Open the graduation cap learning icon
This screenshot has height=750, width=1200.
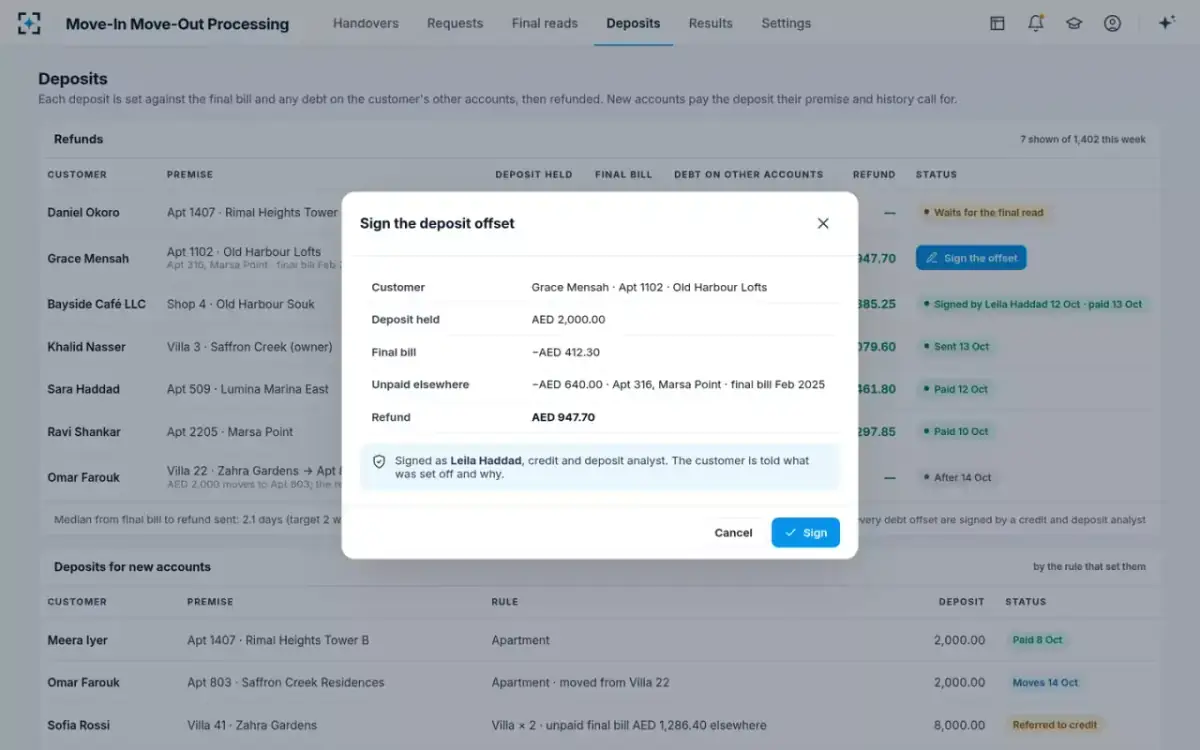pyautogui.click(x=1074, y=23)
